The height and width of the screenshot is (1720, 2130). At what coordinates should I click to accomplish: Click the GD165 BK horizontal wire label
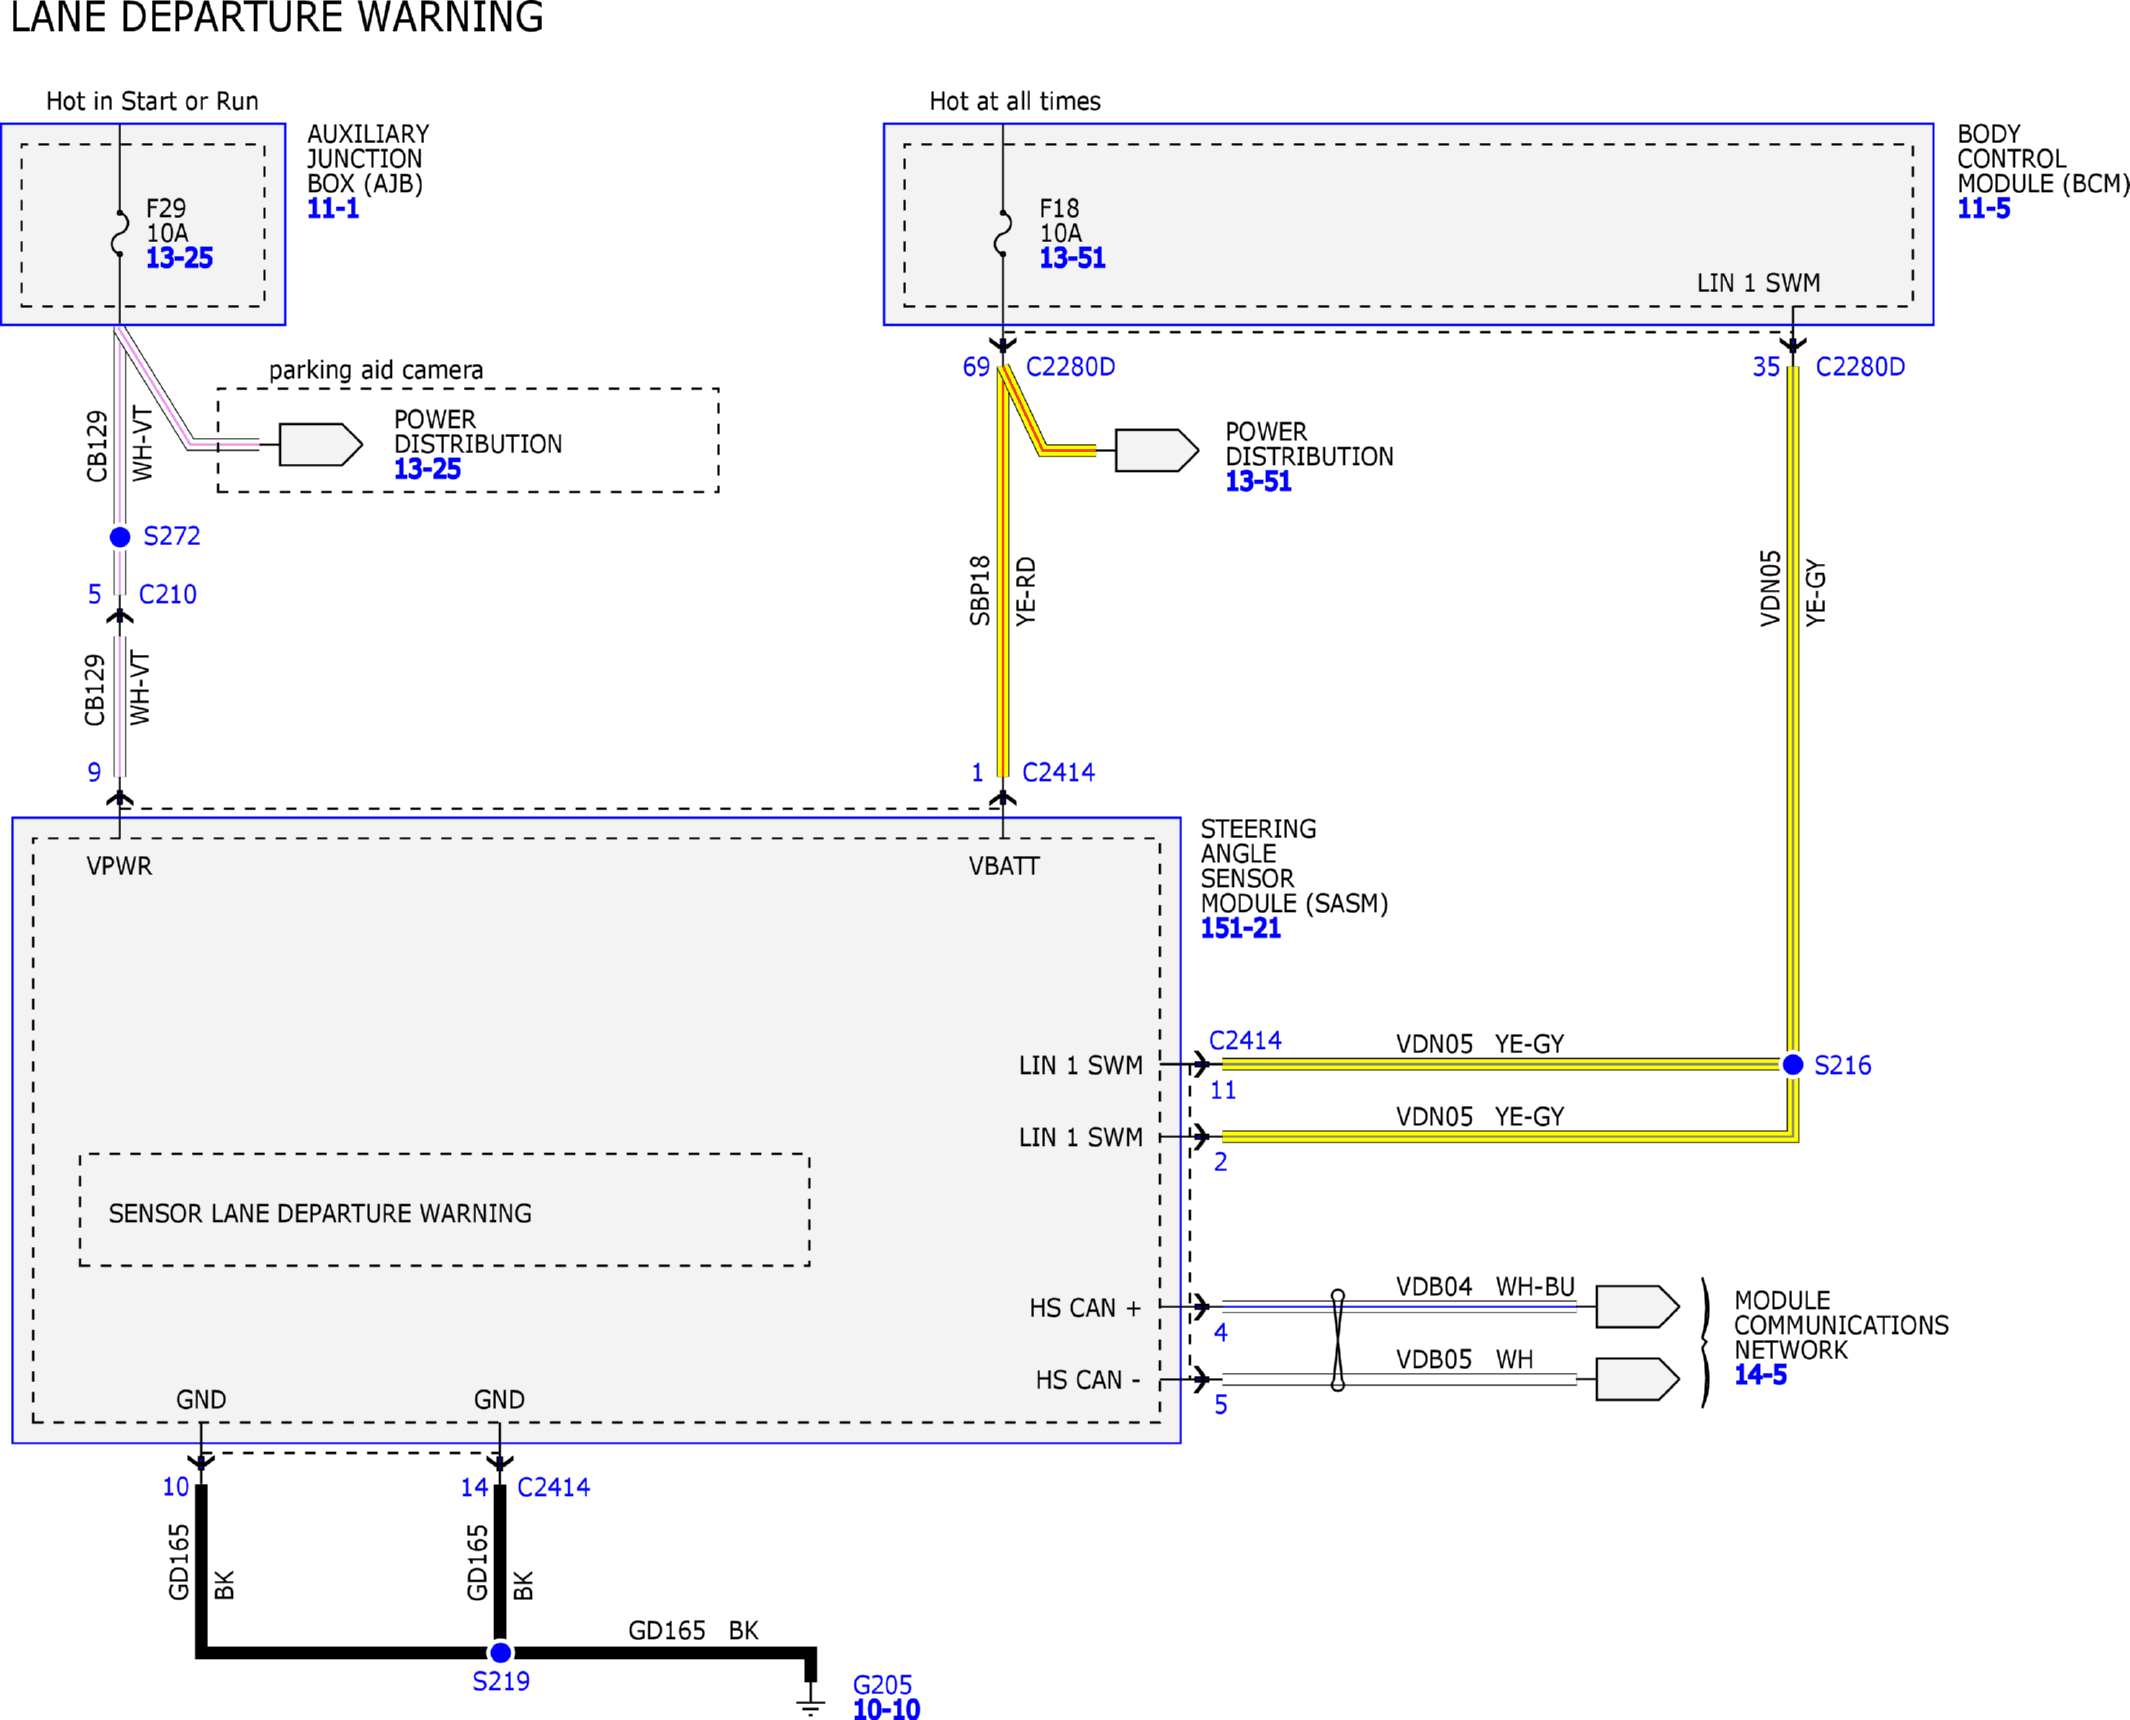[693, 1631]
